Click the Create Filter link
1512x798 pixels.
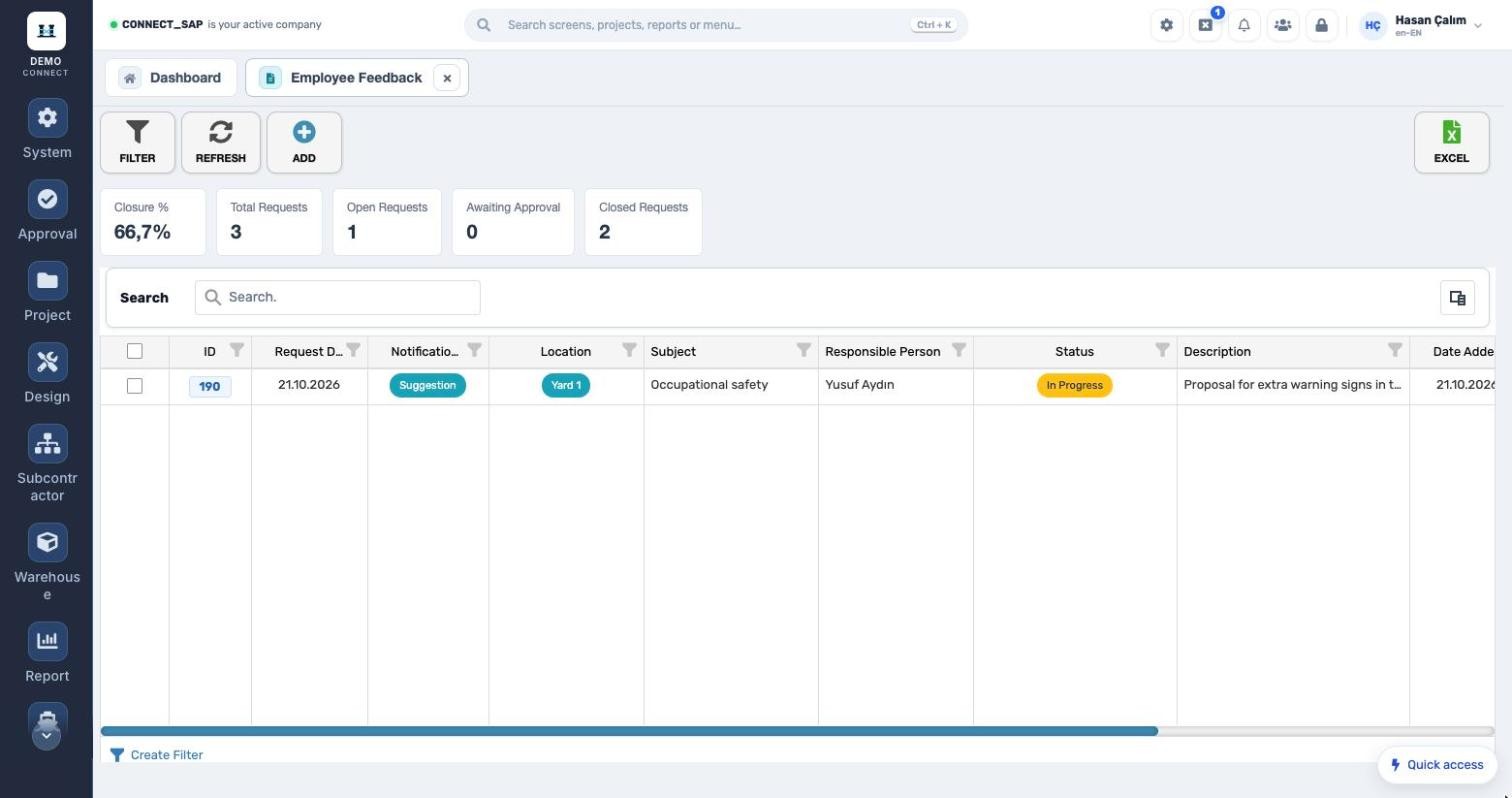157,755
